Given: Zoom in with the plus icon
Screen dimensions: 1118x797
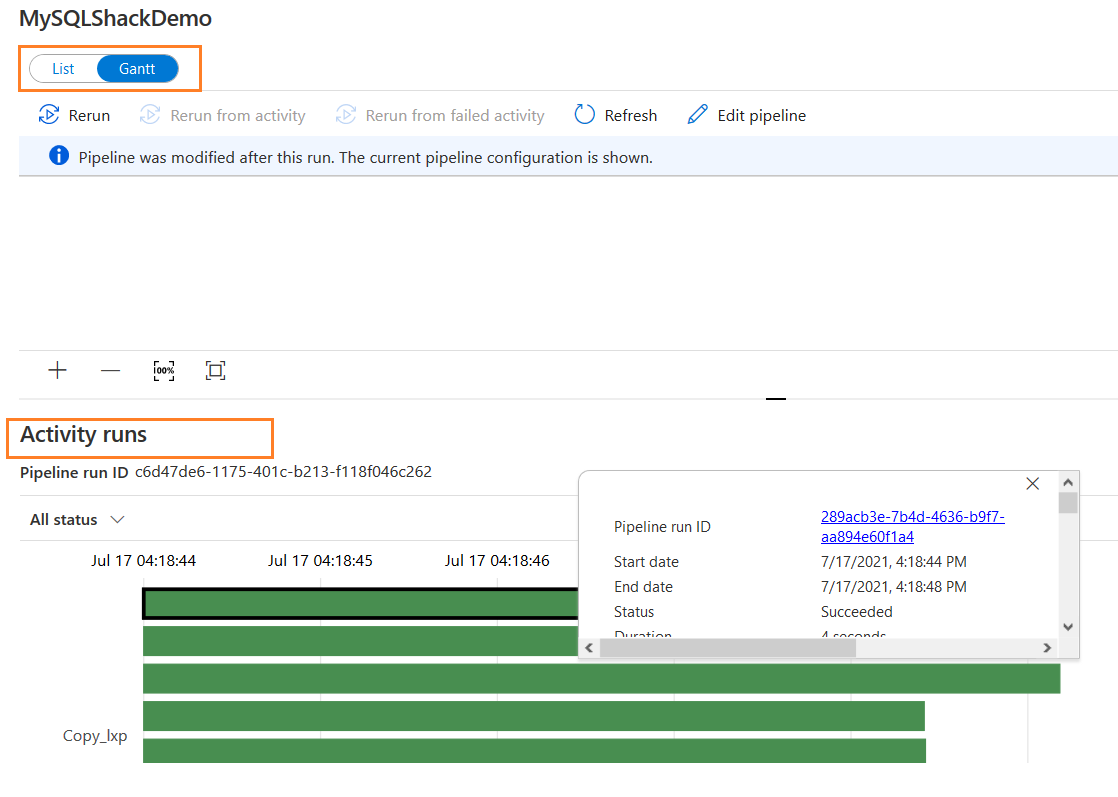Looking at the screenshot, I should tap(58, 371).
